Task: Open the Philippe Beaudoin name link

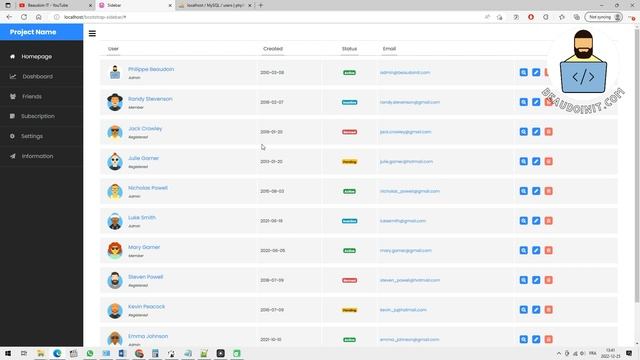Action: click(x=151, y=69)
